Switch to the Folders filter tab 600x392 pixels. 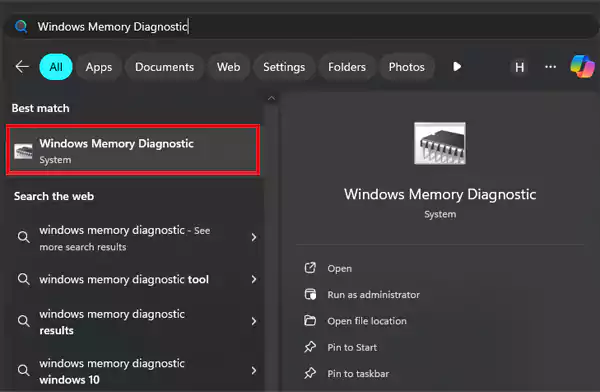coord(347,67)
